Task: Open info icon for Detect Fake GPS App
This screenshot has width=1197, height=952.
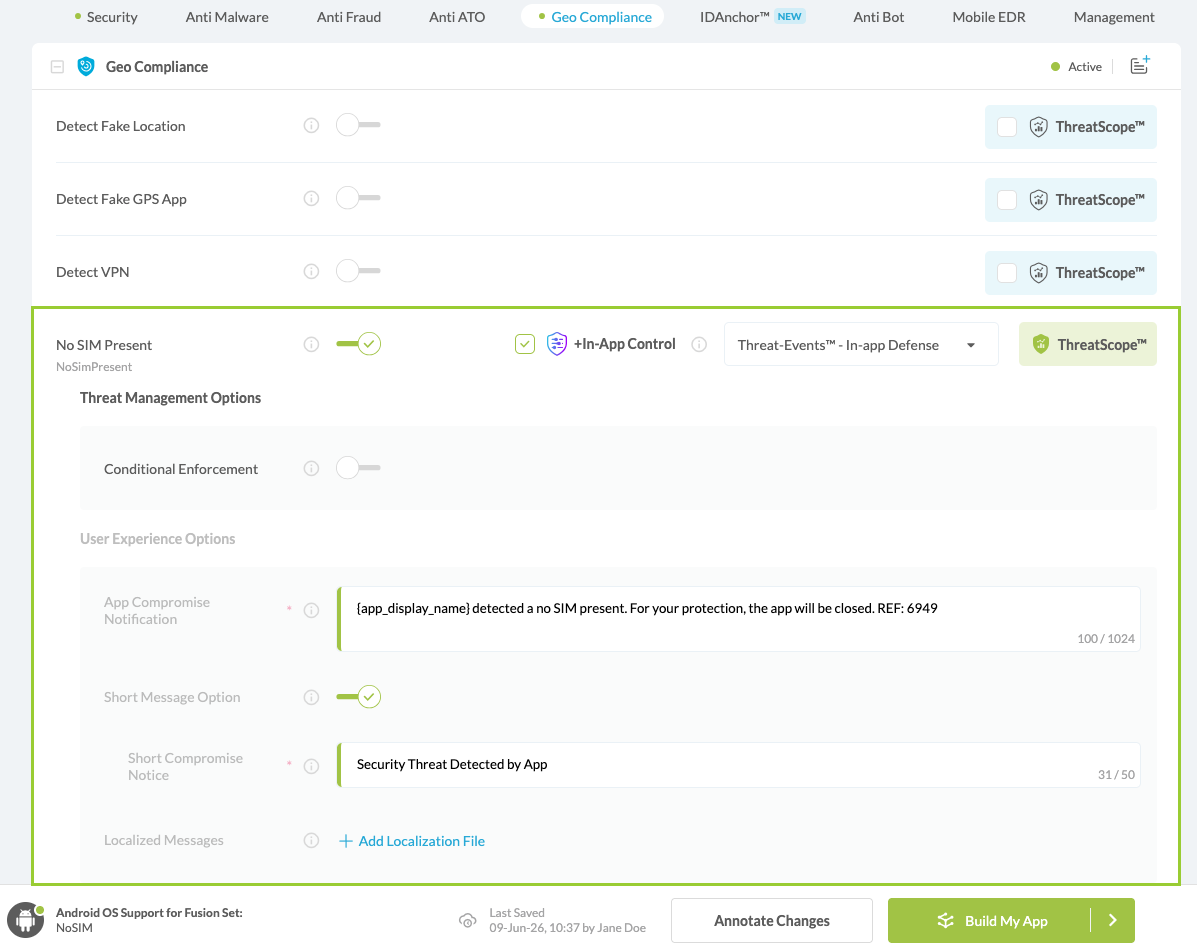Action: 311,198
